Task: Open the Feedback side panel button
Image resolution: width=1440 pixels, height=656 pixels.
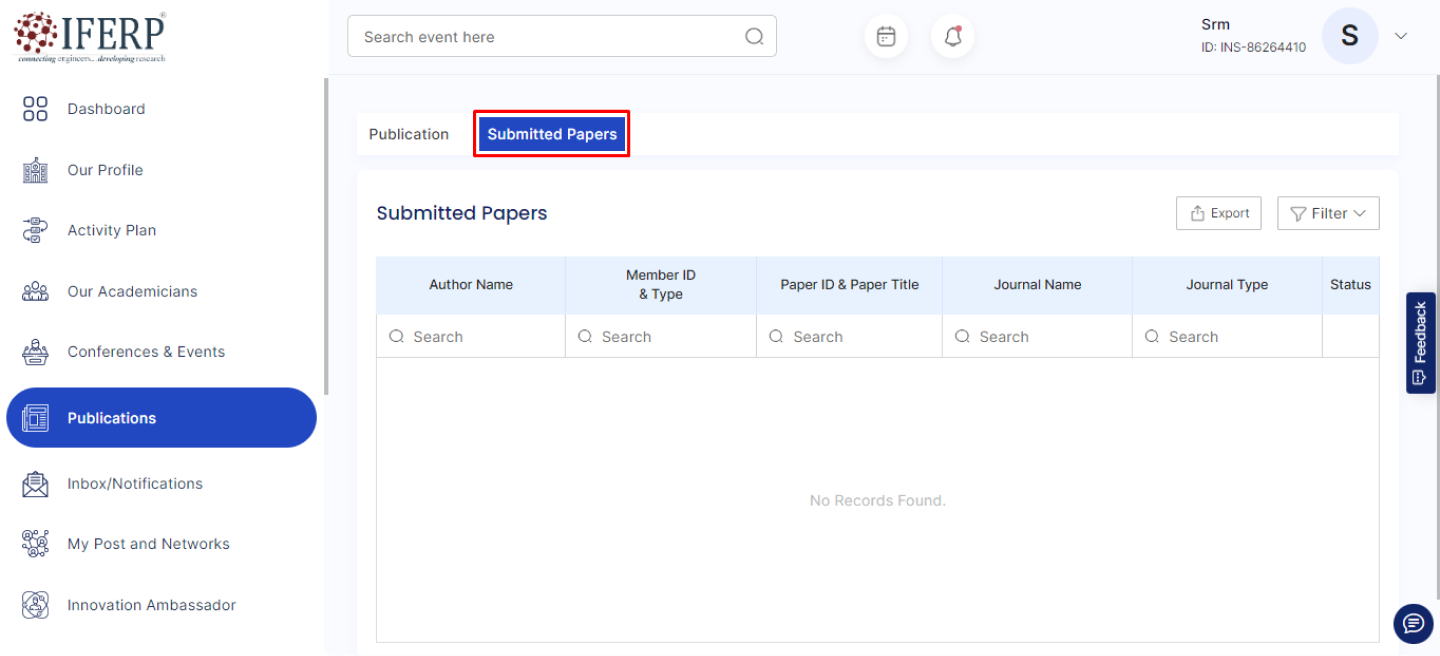Action: (x=1420, y=342)
